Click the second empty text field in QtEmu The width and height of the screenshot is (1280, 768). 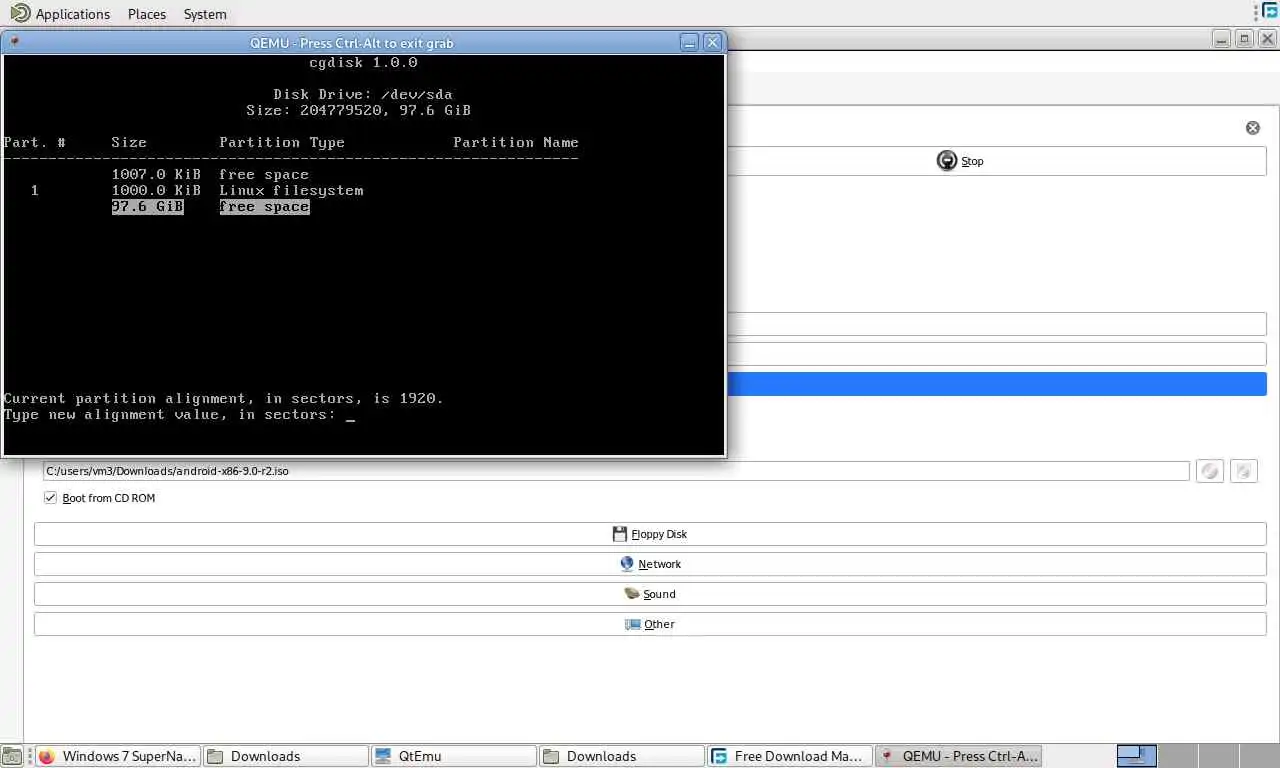click(x=996, y=354)
